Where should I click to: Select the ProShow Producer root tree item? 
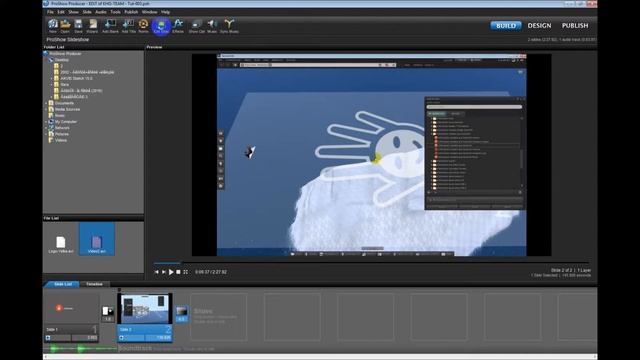coord(65,53)
